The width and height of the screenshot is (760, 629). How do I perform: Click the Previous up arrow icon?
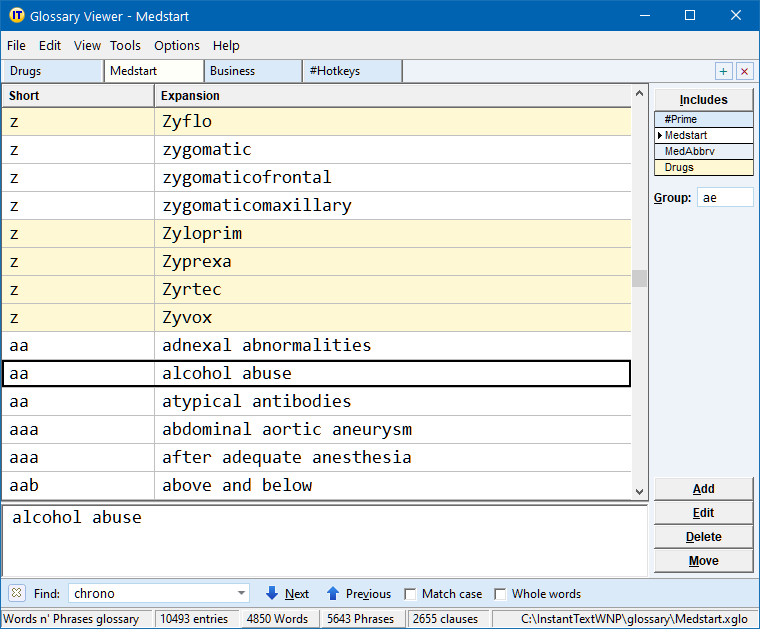click(333, 593)
